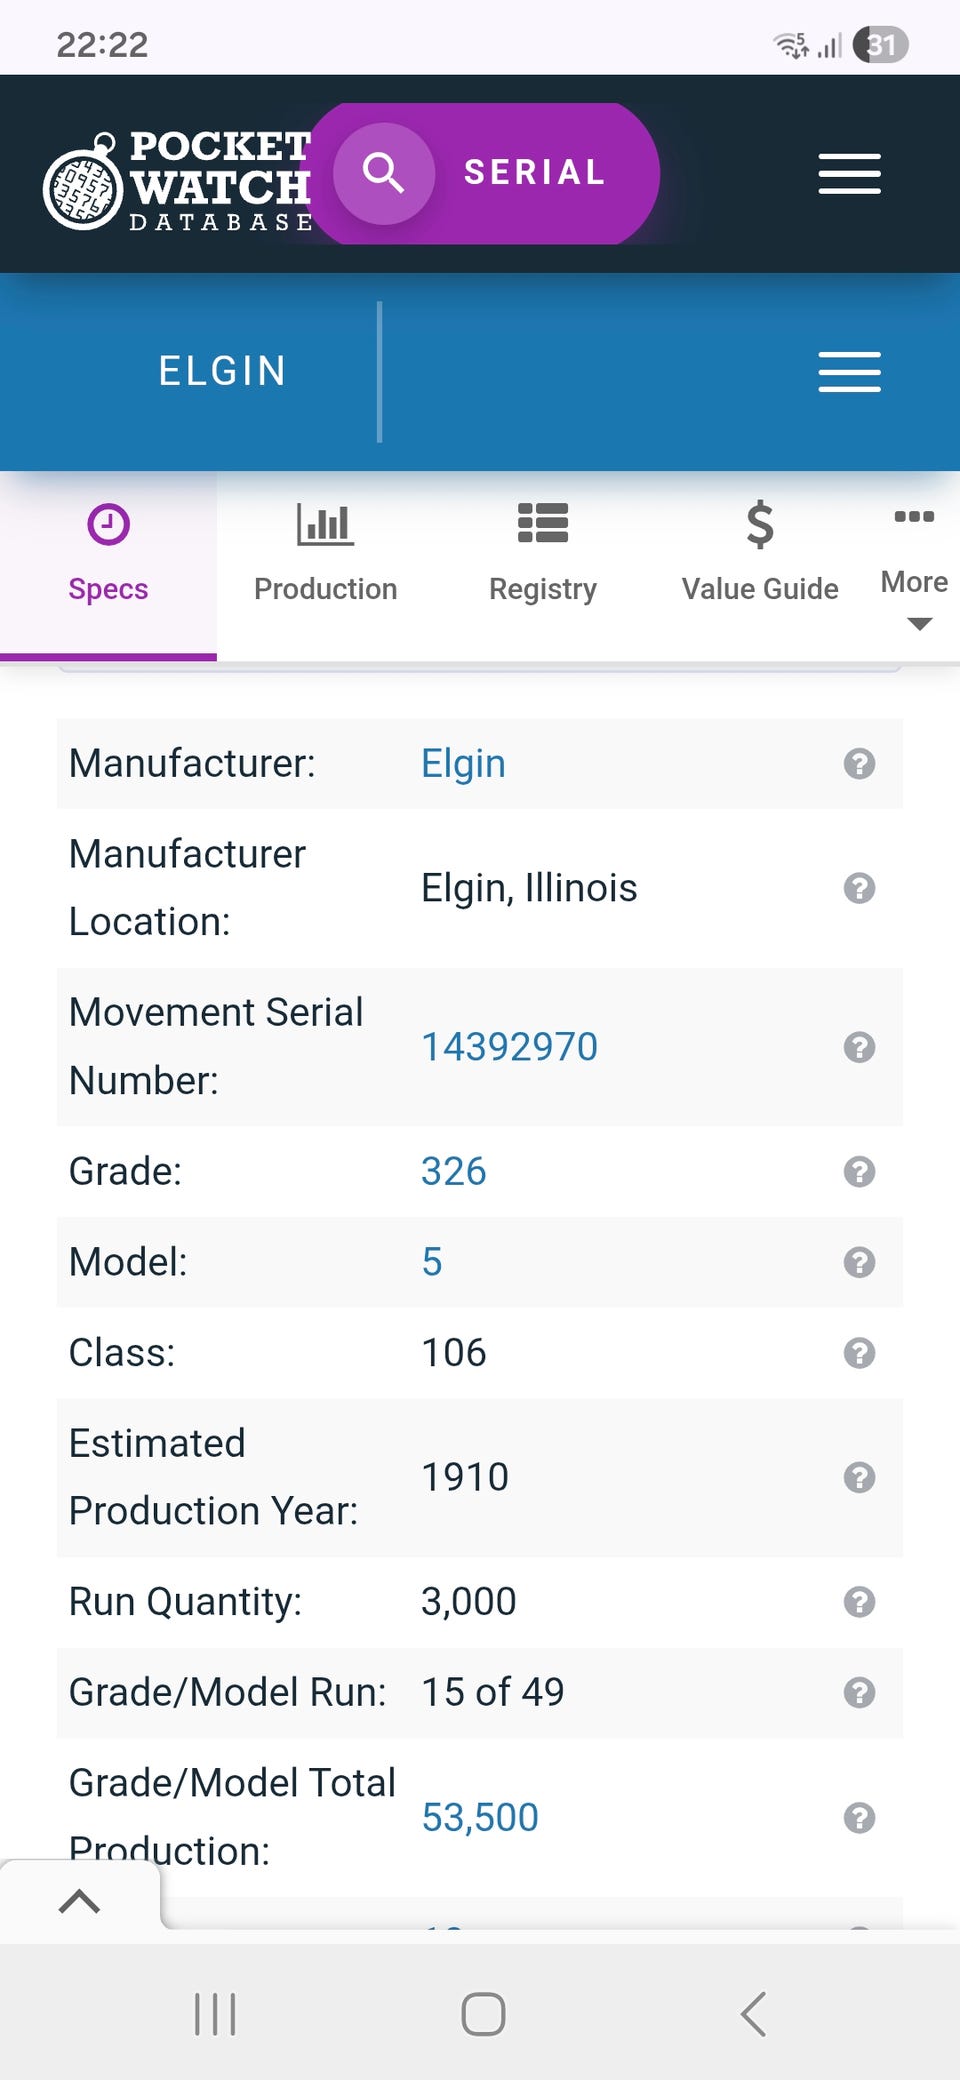This screenshot has height=2080, width=960.
Task: Open the main hamburger menu in dark header
Action: click(x=849, y=174)
